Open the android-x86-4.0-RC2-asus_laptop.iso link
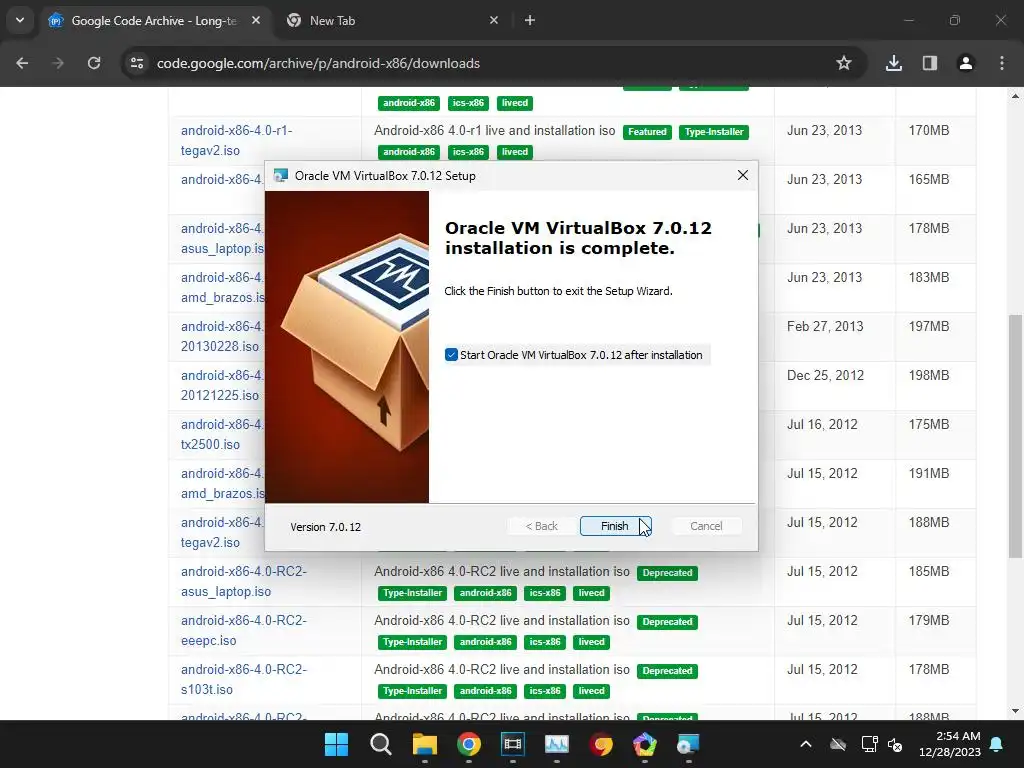 [244, 581]
